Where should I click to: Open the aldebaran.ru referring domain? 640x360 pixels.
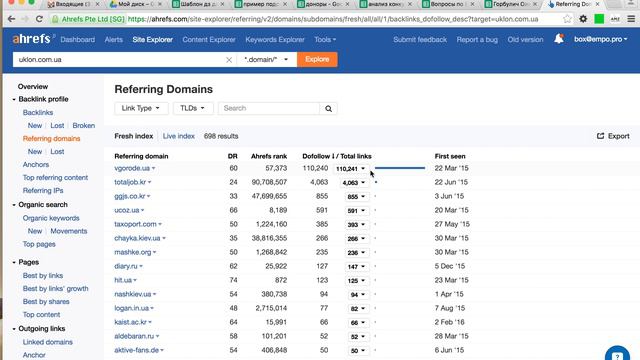tap(134, 336)
